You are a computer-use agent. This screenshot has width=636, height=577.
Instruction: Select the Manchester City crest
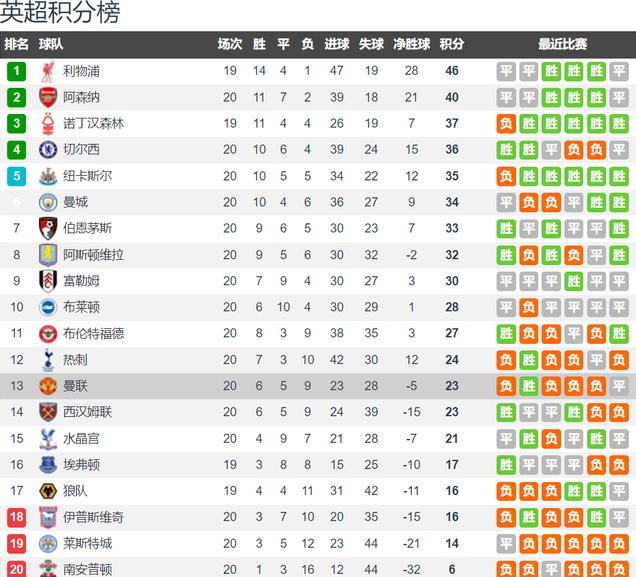[x=48, y=202]
